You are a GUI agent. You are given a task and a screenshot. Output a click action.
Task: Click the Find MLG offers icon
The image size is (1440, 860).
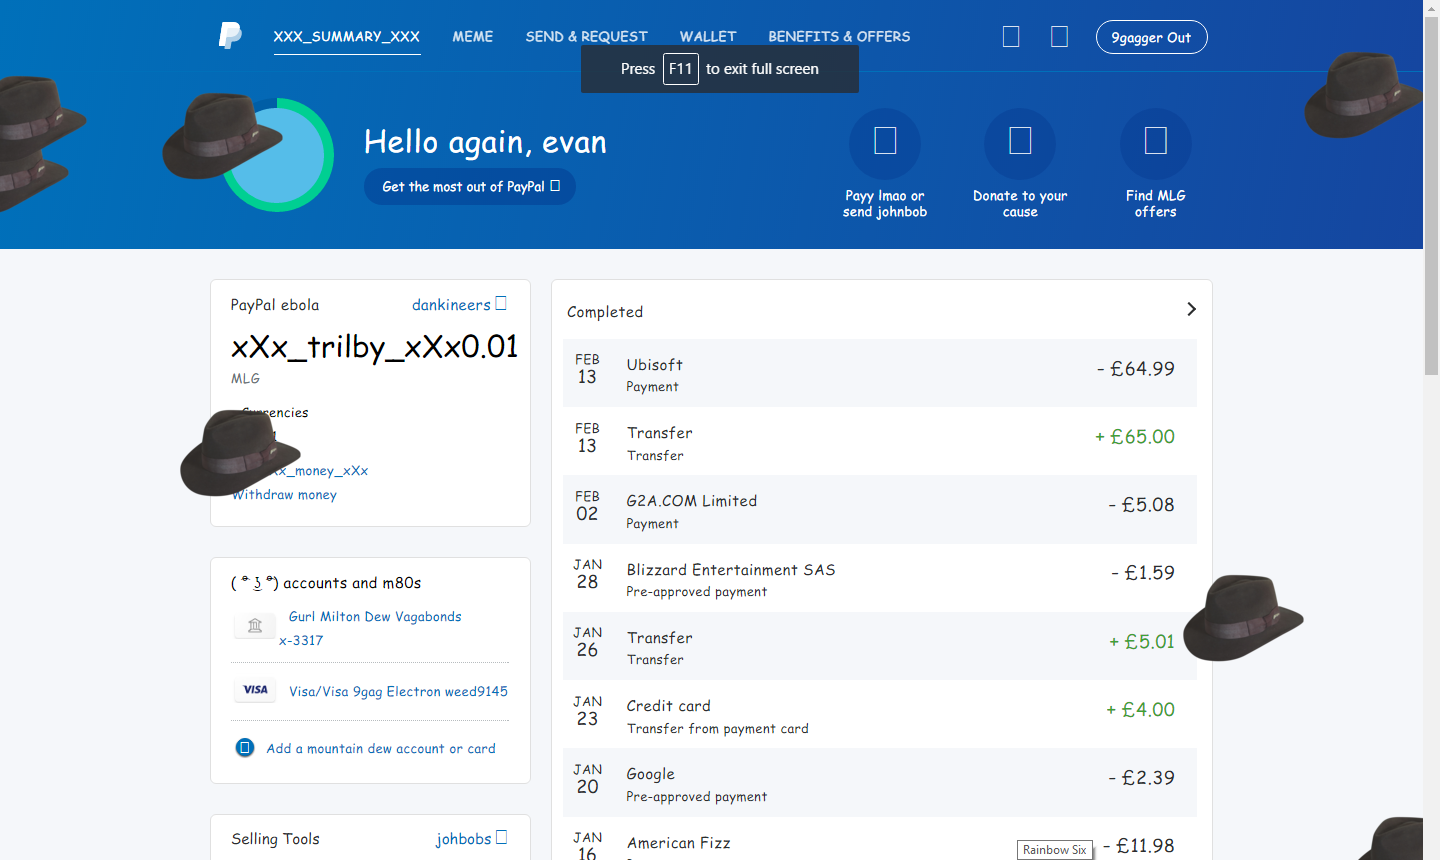(1156, 143)
